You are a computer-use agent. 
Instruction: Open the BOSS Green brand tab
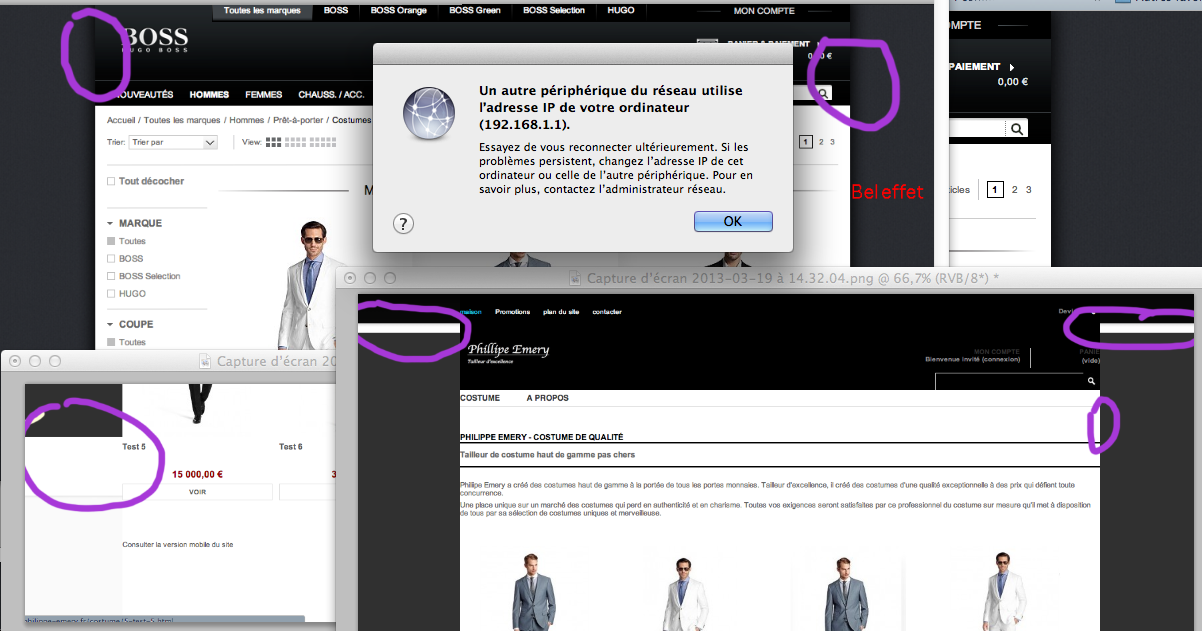pos(475,11)
